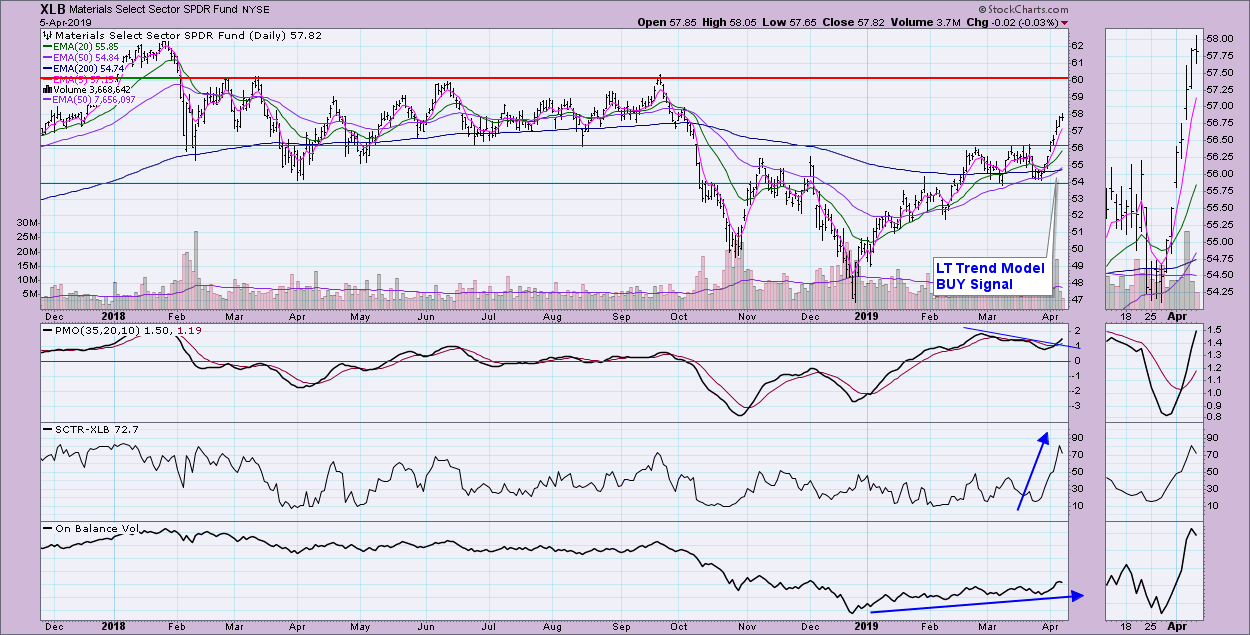Image resolution: width=1250 pixels, height=635 pixels.
Task: Click the -3 label on PMO axis
Action: [1076, 405]
